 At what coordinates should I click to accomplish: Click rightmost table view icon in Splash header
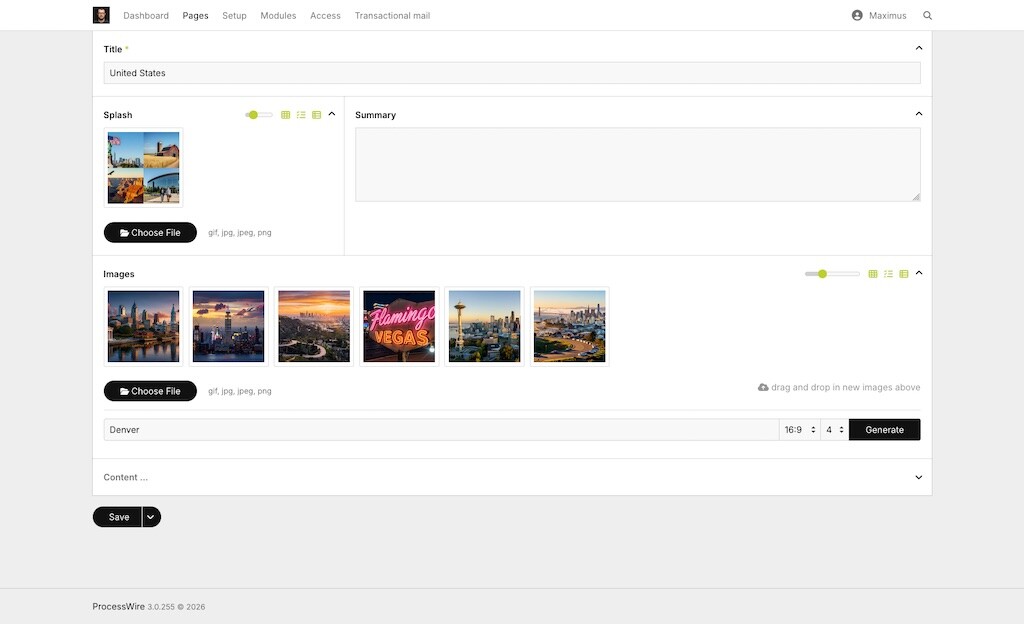point(316,115)
